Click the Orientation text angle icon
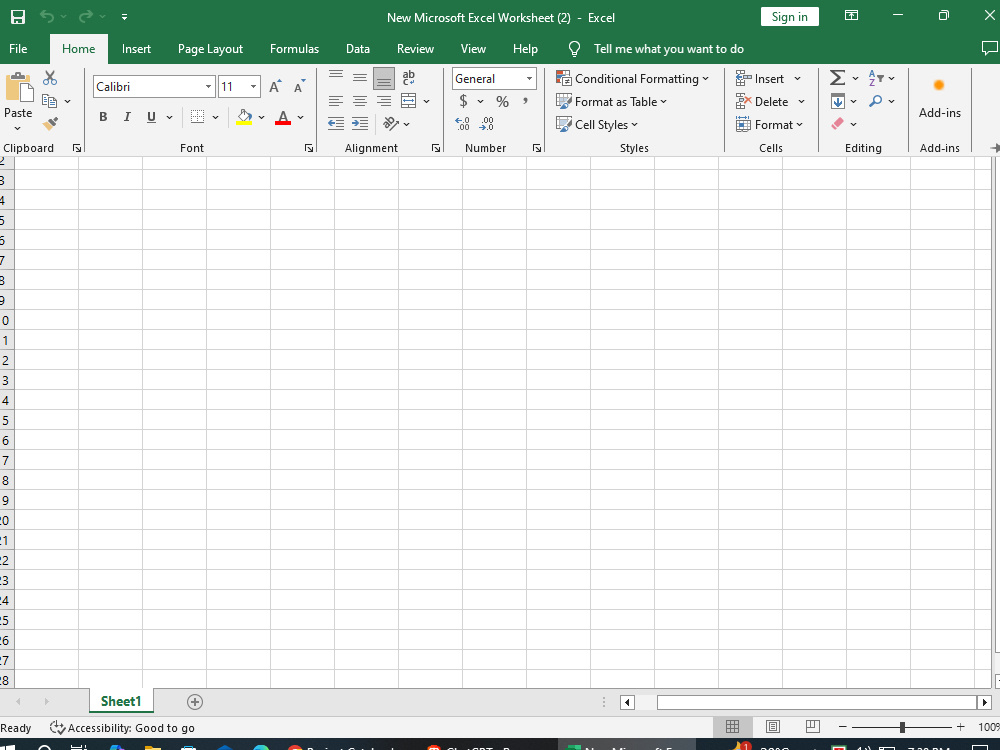 (391, 124)
